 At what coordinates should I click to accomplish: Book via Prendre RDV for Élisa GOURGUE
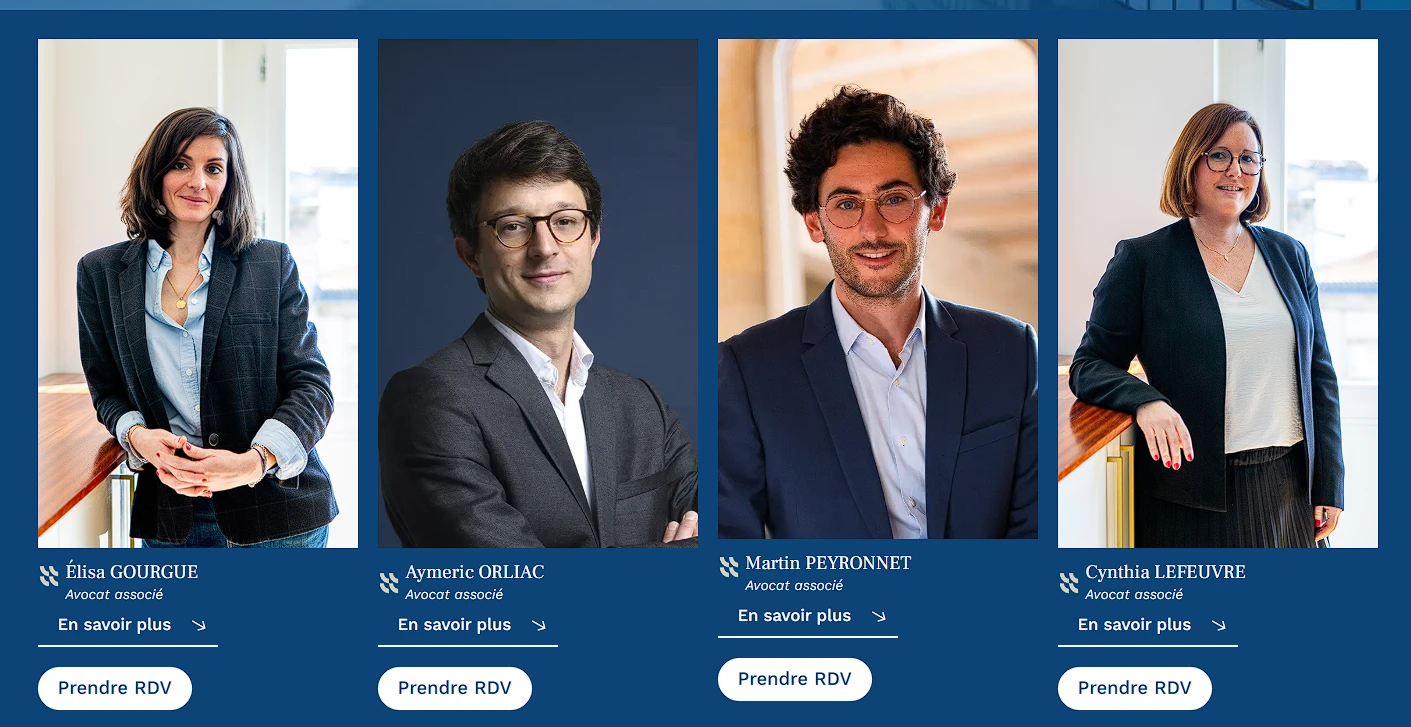point(115,688)
